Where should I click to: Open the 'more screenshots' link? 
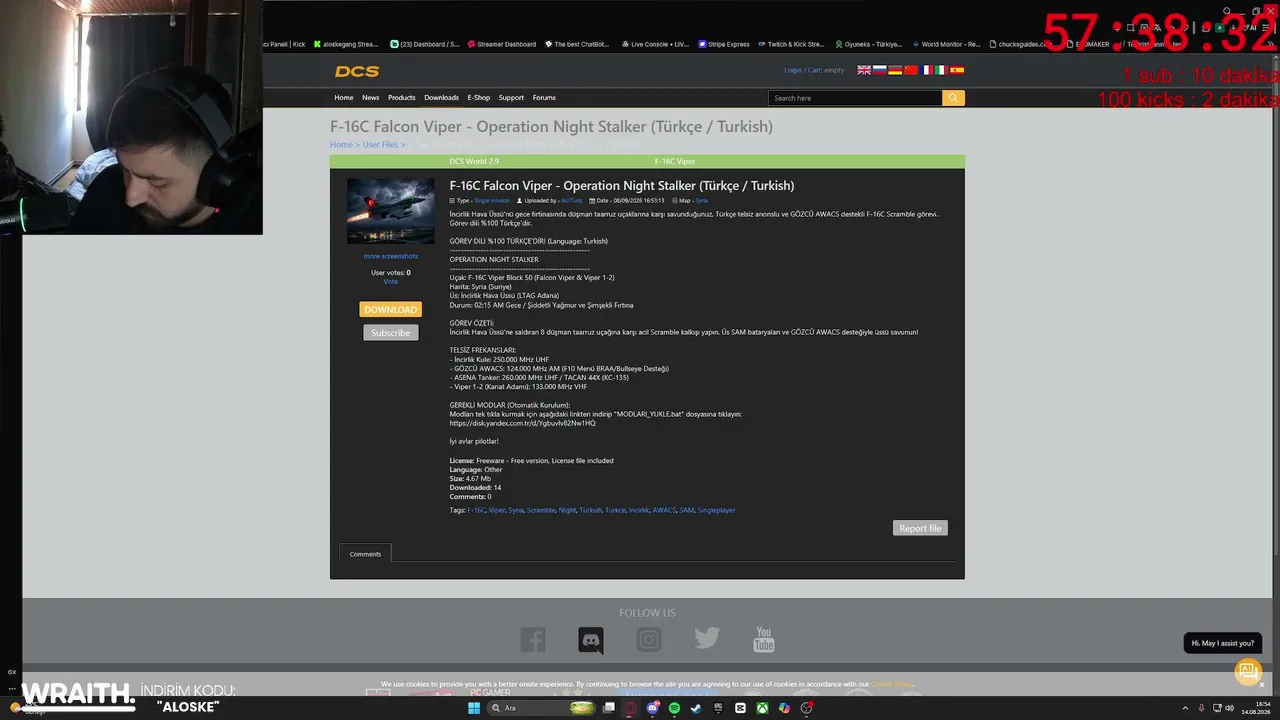tap(390, 257)
